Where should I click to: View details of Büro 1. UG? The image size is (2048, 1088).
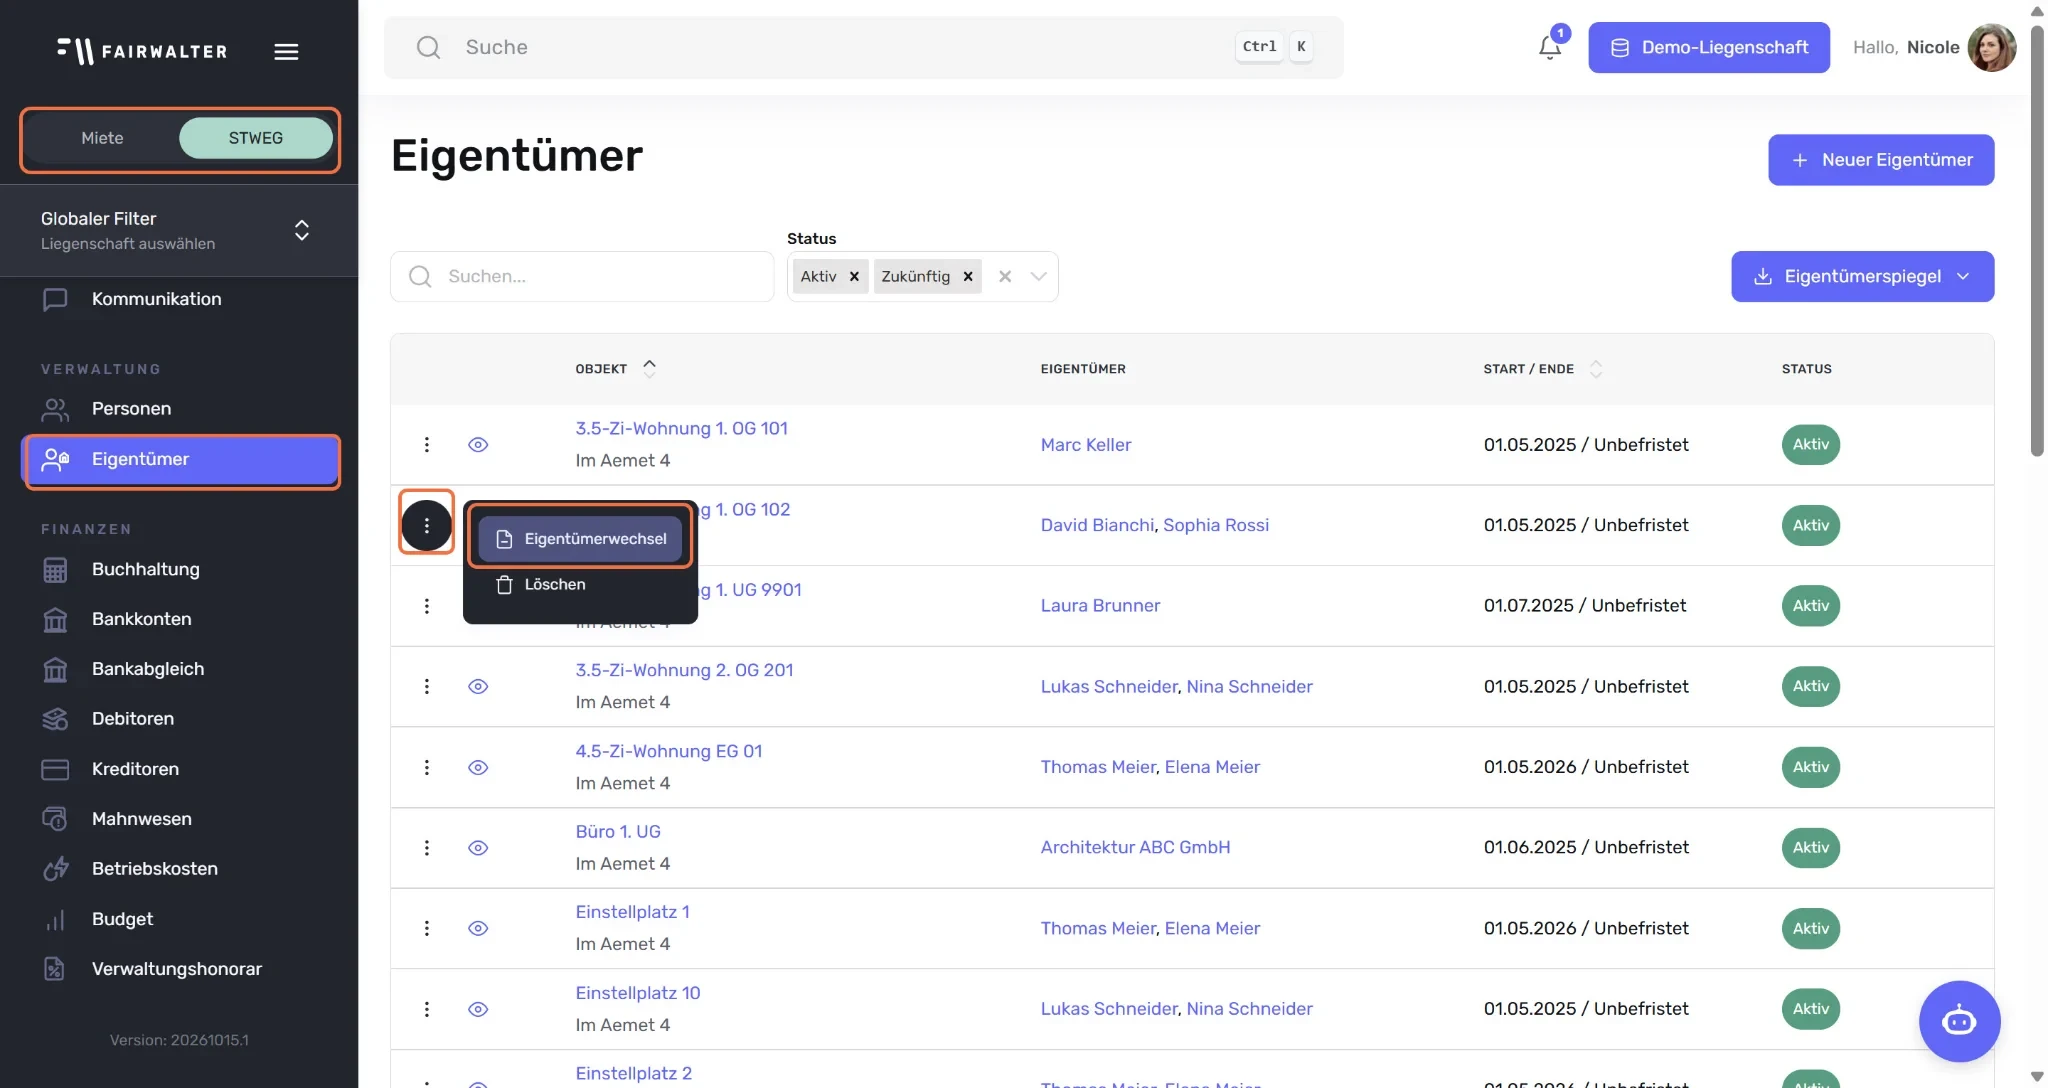click(478, 848)
